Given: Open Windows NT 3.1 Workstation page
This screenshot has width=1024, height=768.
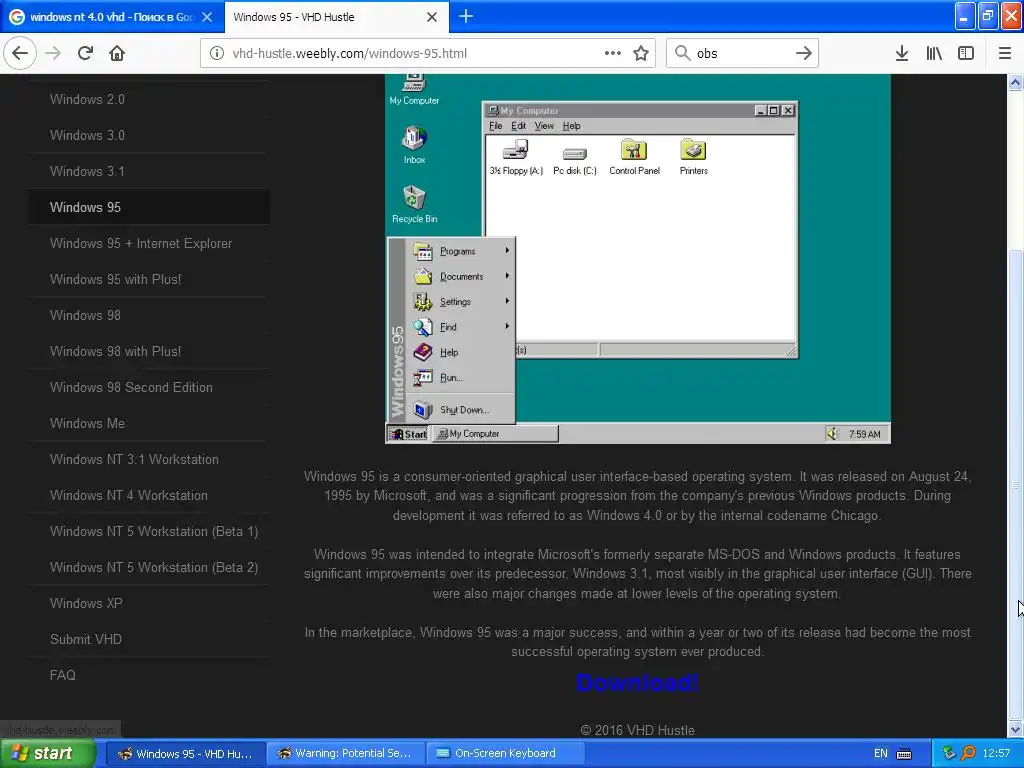Looking at the screenshot, I should [x=134, y=459].
